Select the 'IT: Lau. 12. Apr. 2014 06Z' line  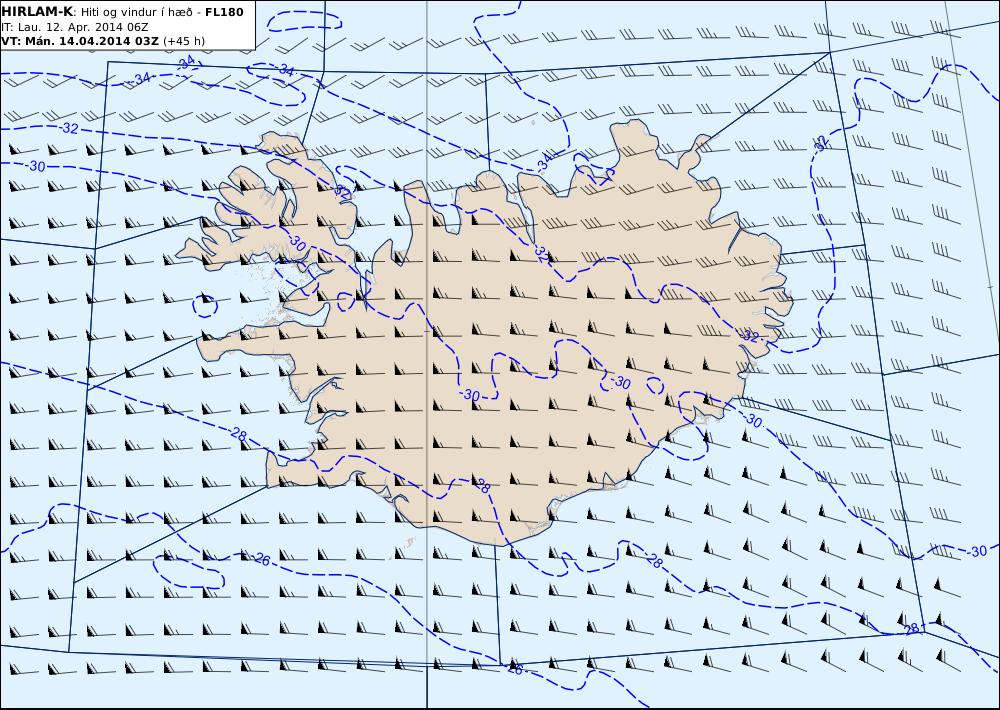(75, 27)
